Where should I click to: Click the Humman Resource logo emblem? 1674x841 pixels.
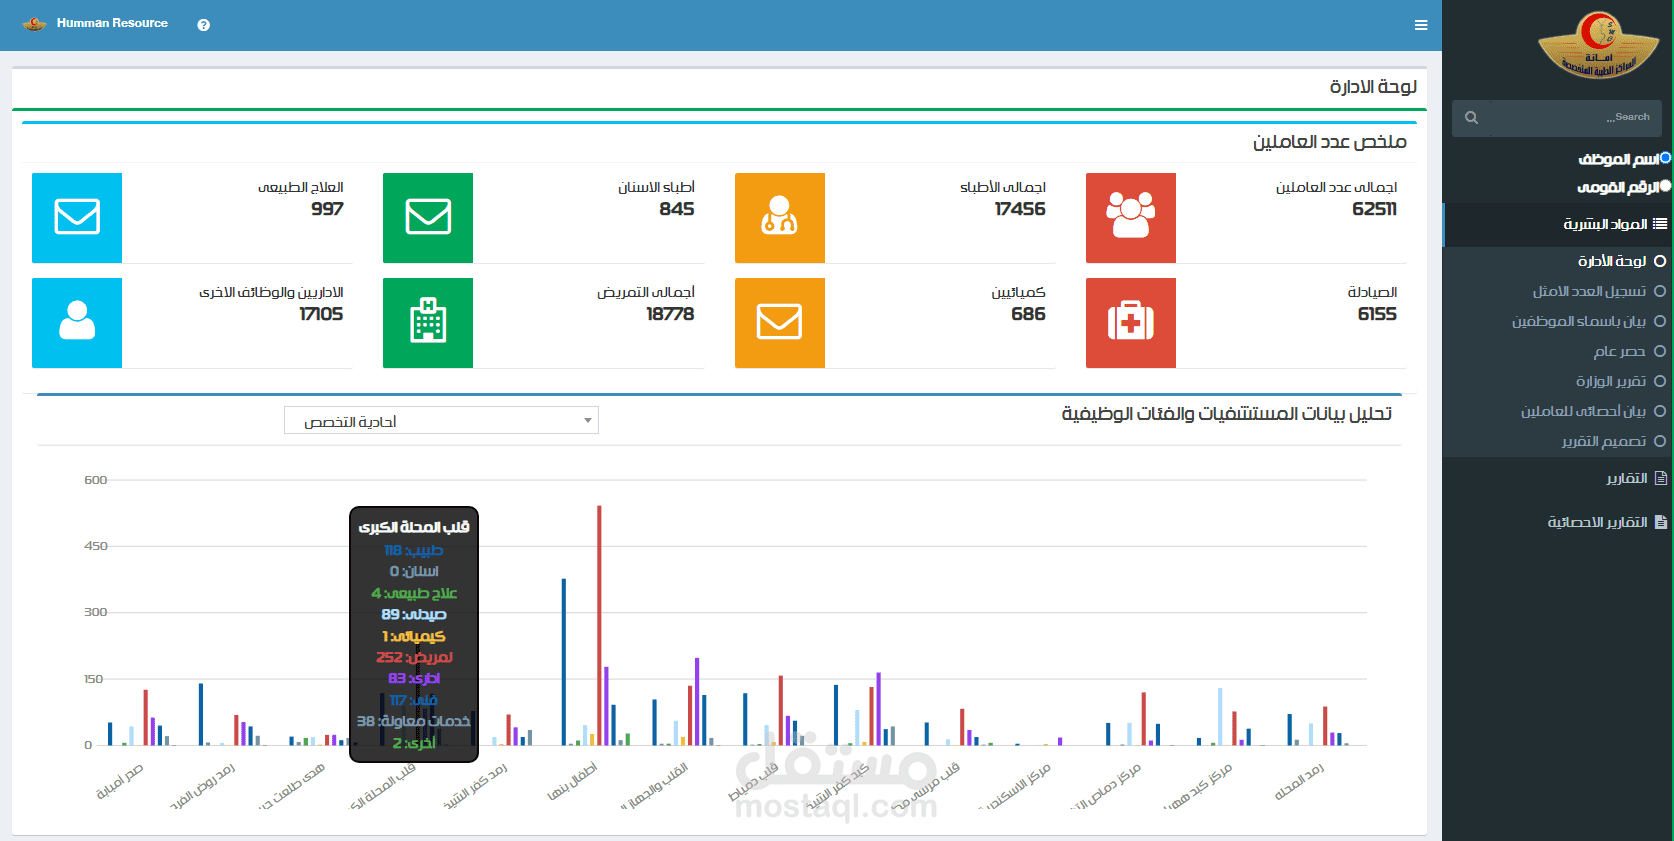35,24
